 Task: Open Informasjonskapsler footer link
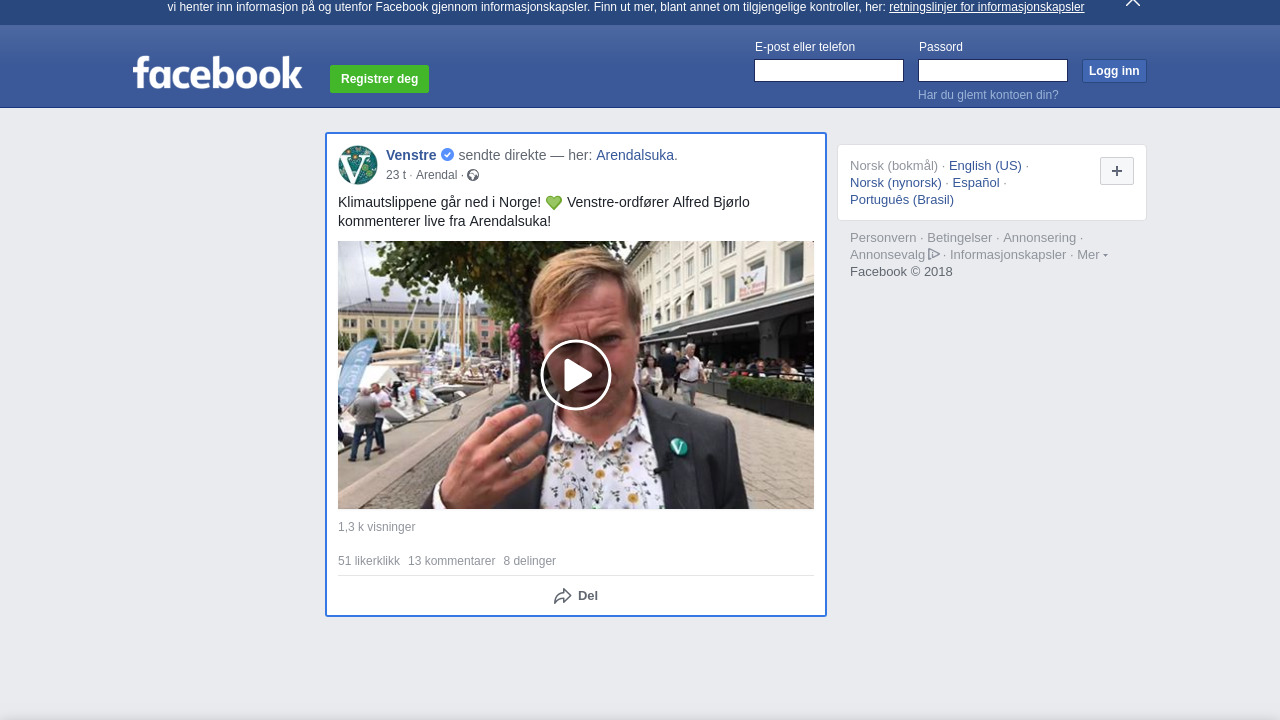pos(1008,255)
